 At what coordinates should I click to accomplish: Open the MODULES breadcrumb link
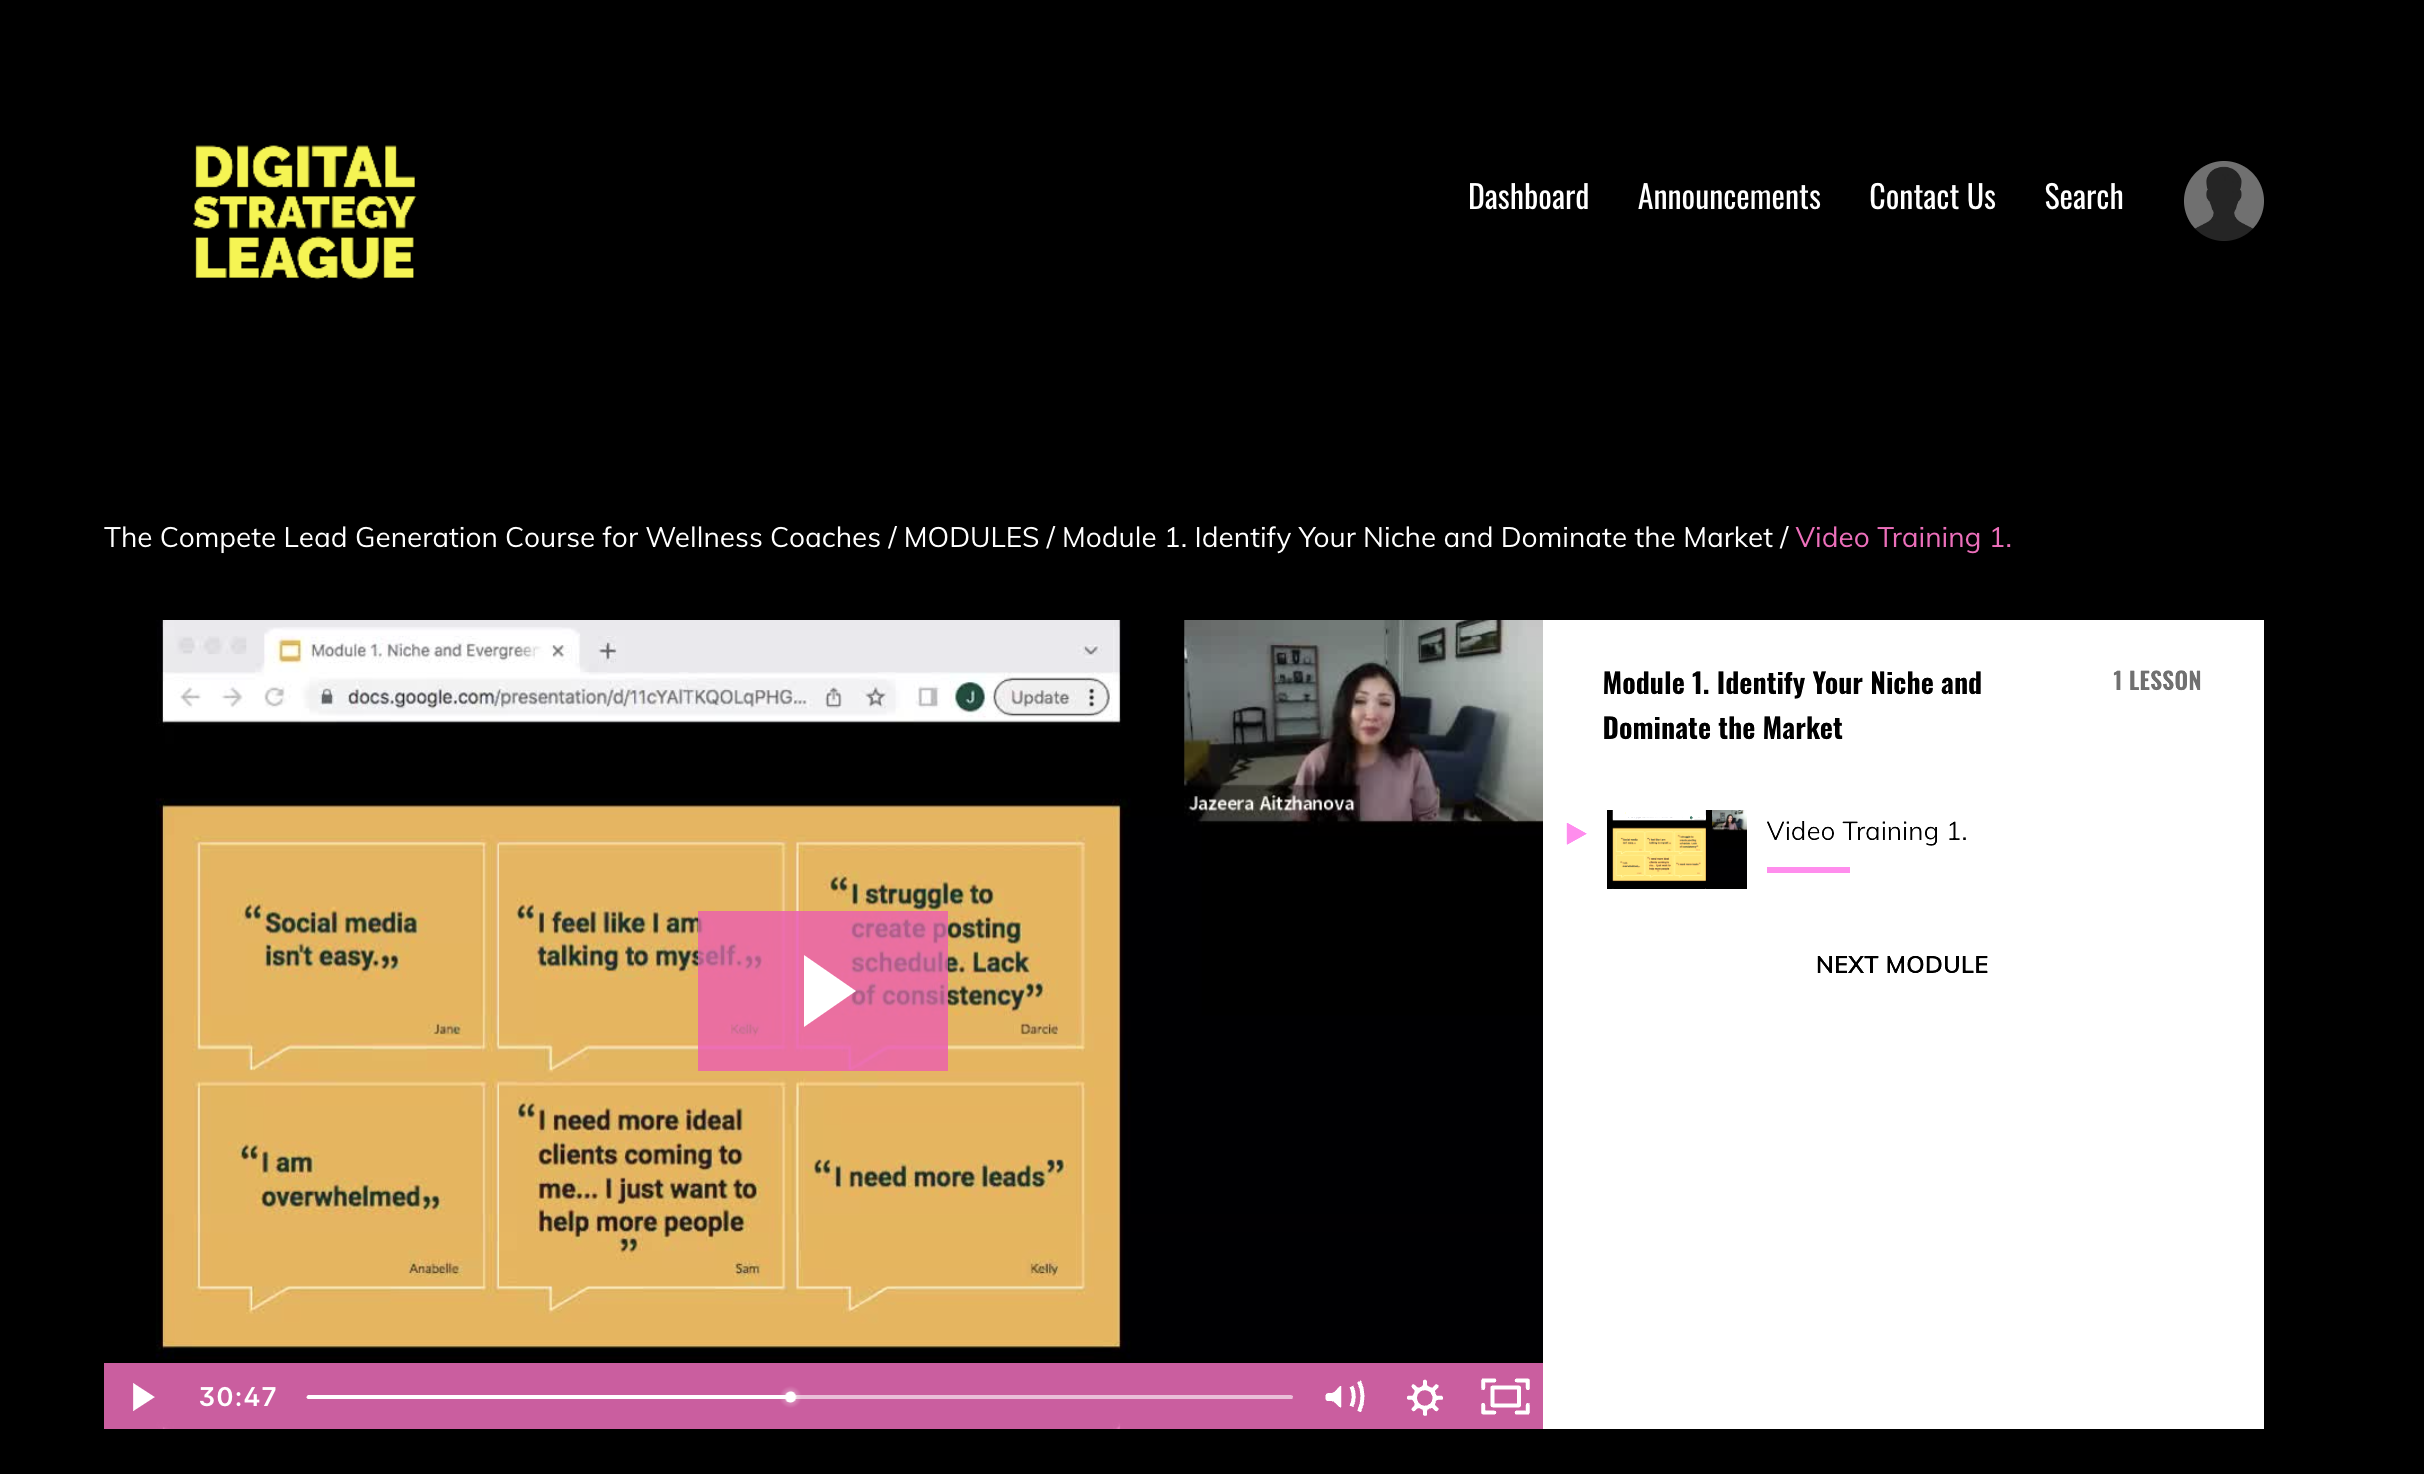pyautogui.click(x=970, y=537)
